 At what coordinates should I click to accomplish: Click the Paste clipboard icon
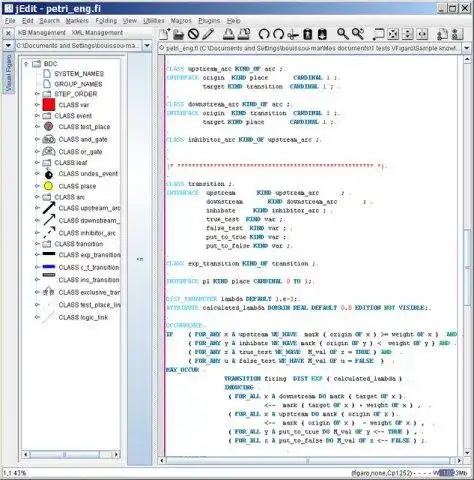[x=322, y=34]
